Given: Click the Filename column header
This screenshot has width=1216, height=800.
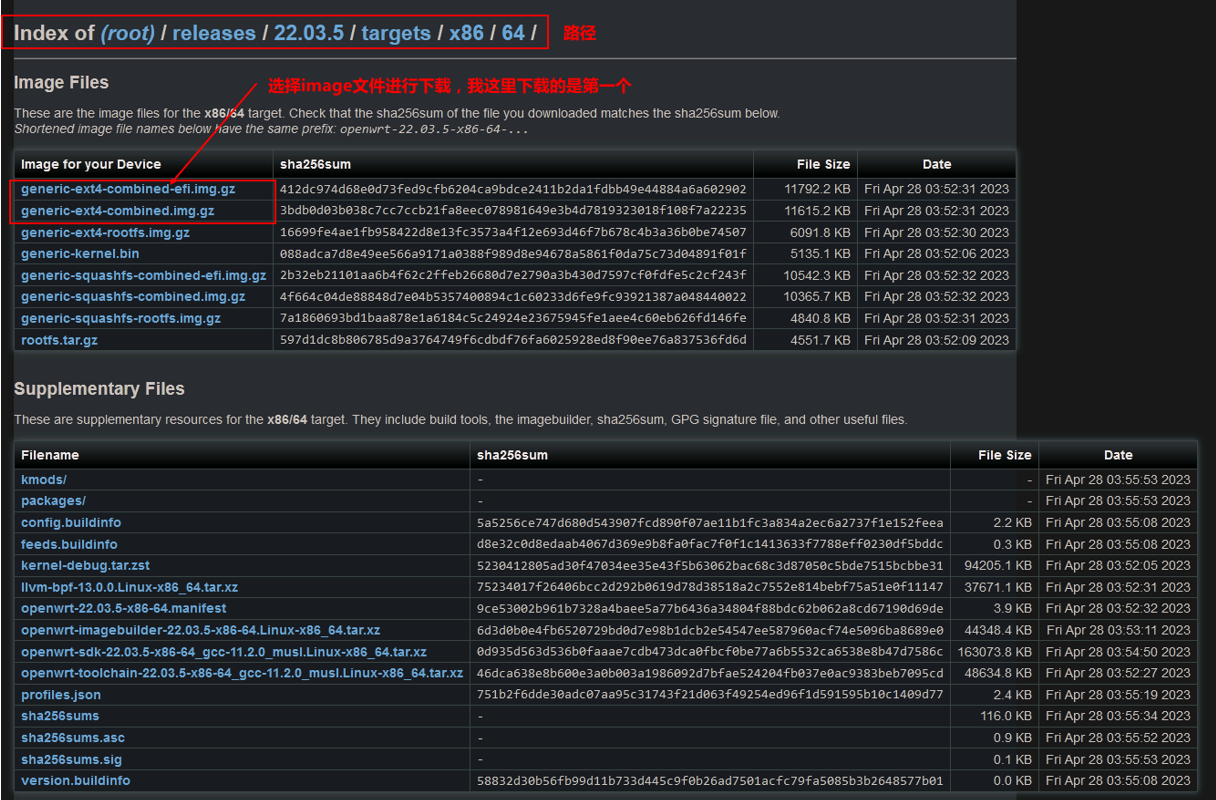Looking at the screenshot, I should click(x=50, y=455).
